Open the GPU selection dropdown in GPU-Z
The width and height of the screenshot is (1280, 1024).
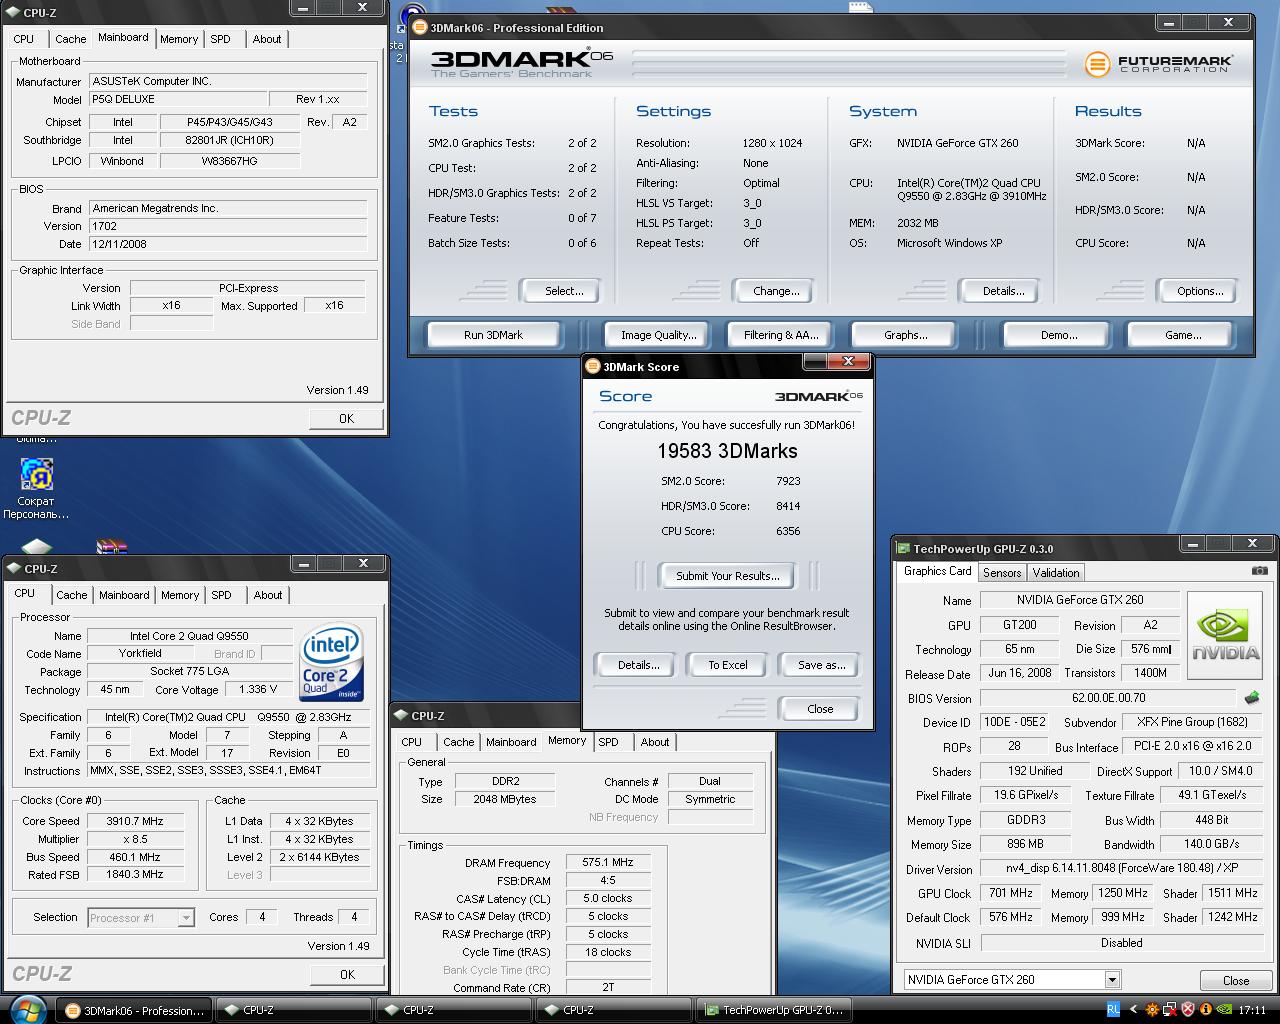[x=1111, y=980]
